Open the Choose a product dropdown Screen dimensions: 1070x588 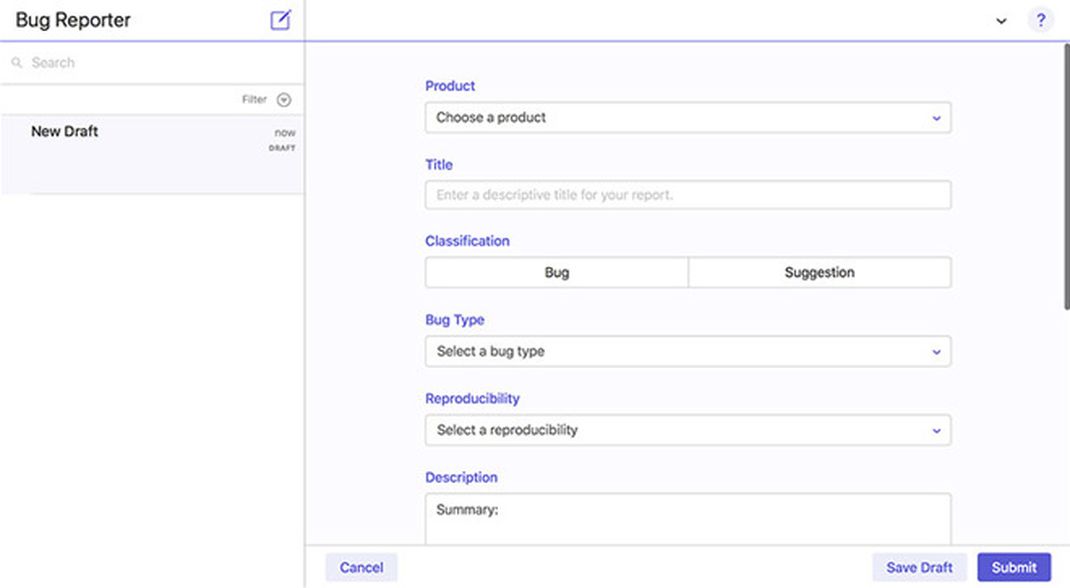pyautogui.click(x=688, y=117)
